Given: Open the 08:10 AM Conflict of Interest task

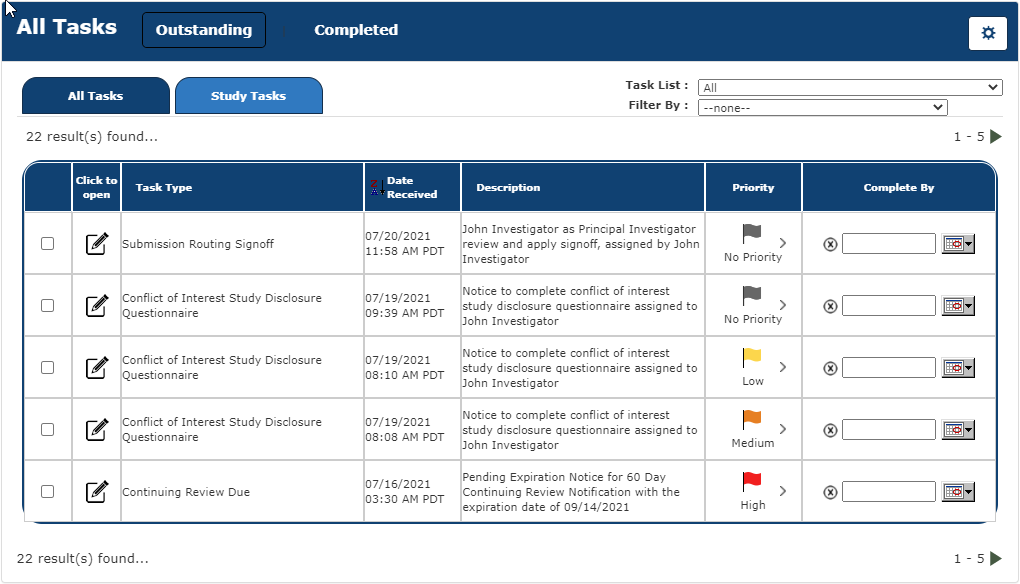Looking at the screenshot, I should click(x=97, y=367).
